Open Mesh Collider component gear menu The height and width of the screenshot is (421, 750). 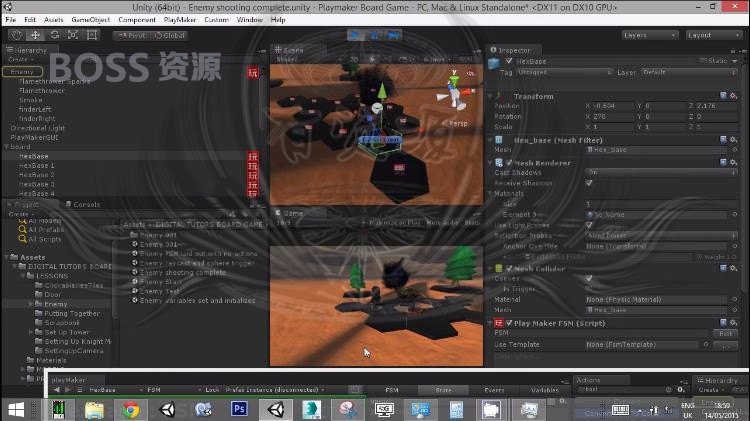[733, 268]
